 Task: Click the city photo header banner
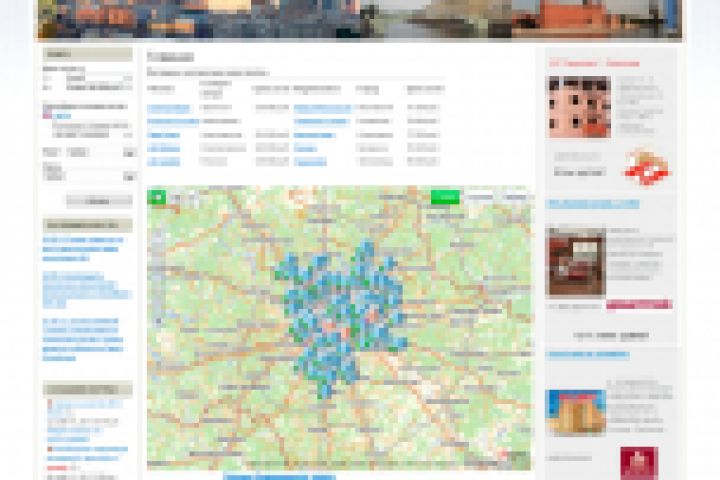click(x=360, y=19)
